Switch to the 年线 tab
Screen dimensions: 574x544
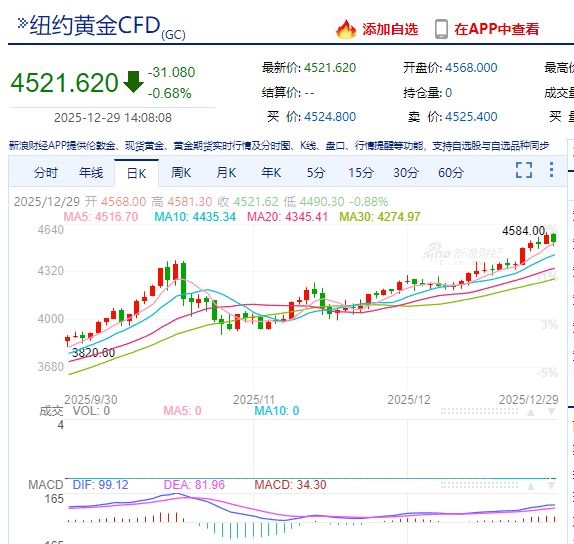coord(91,172)
